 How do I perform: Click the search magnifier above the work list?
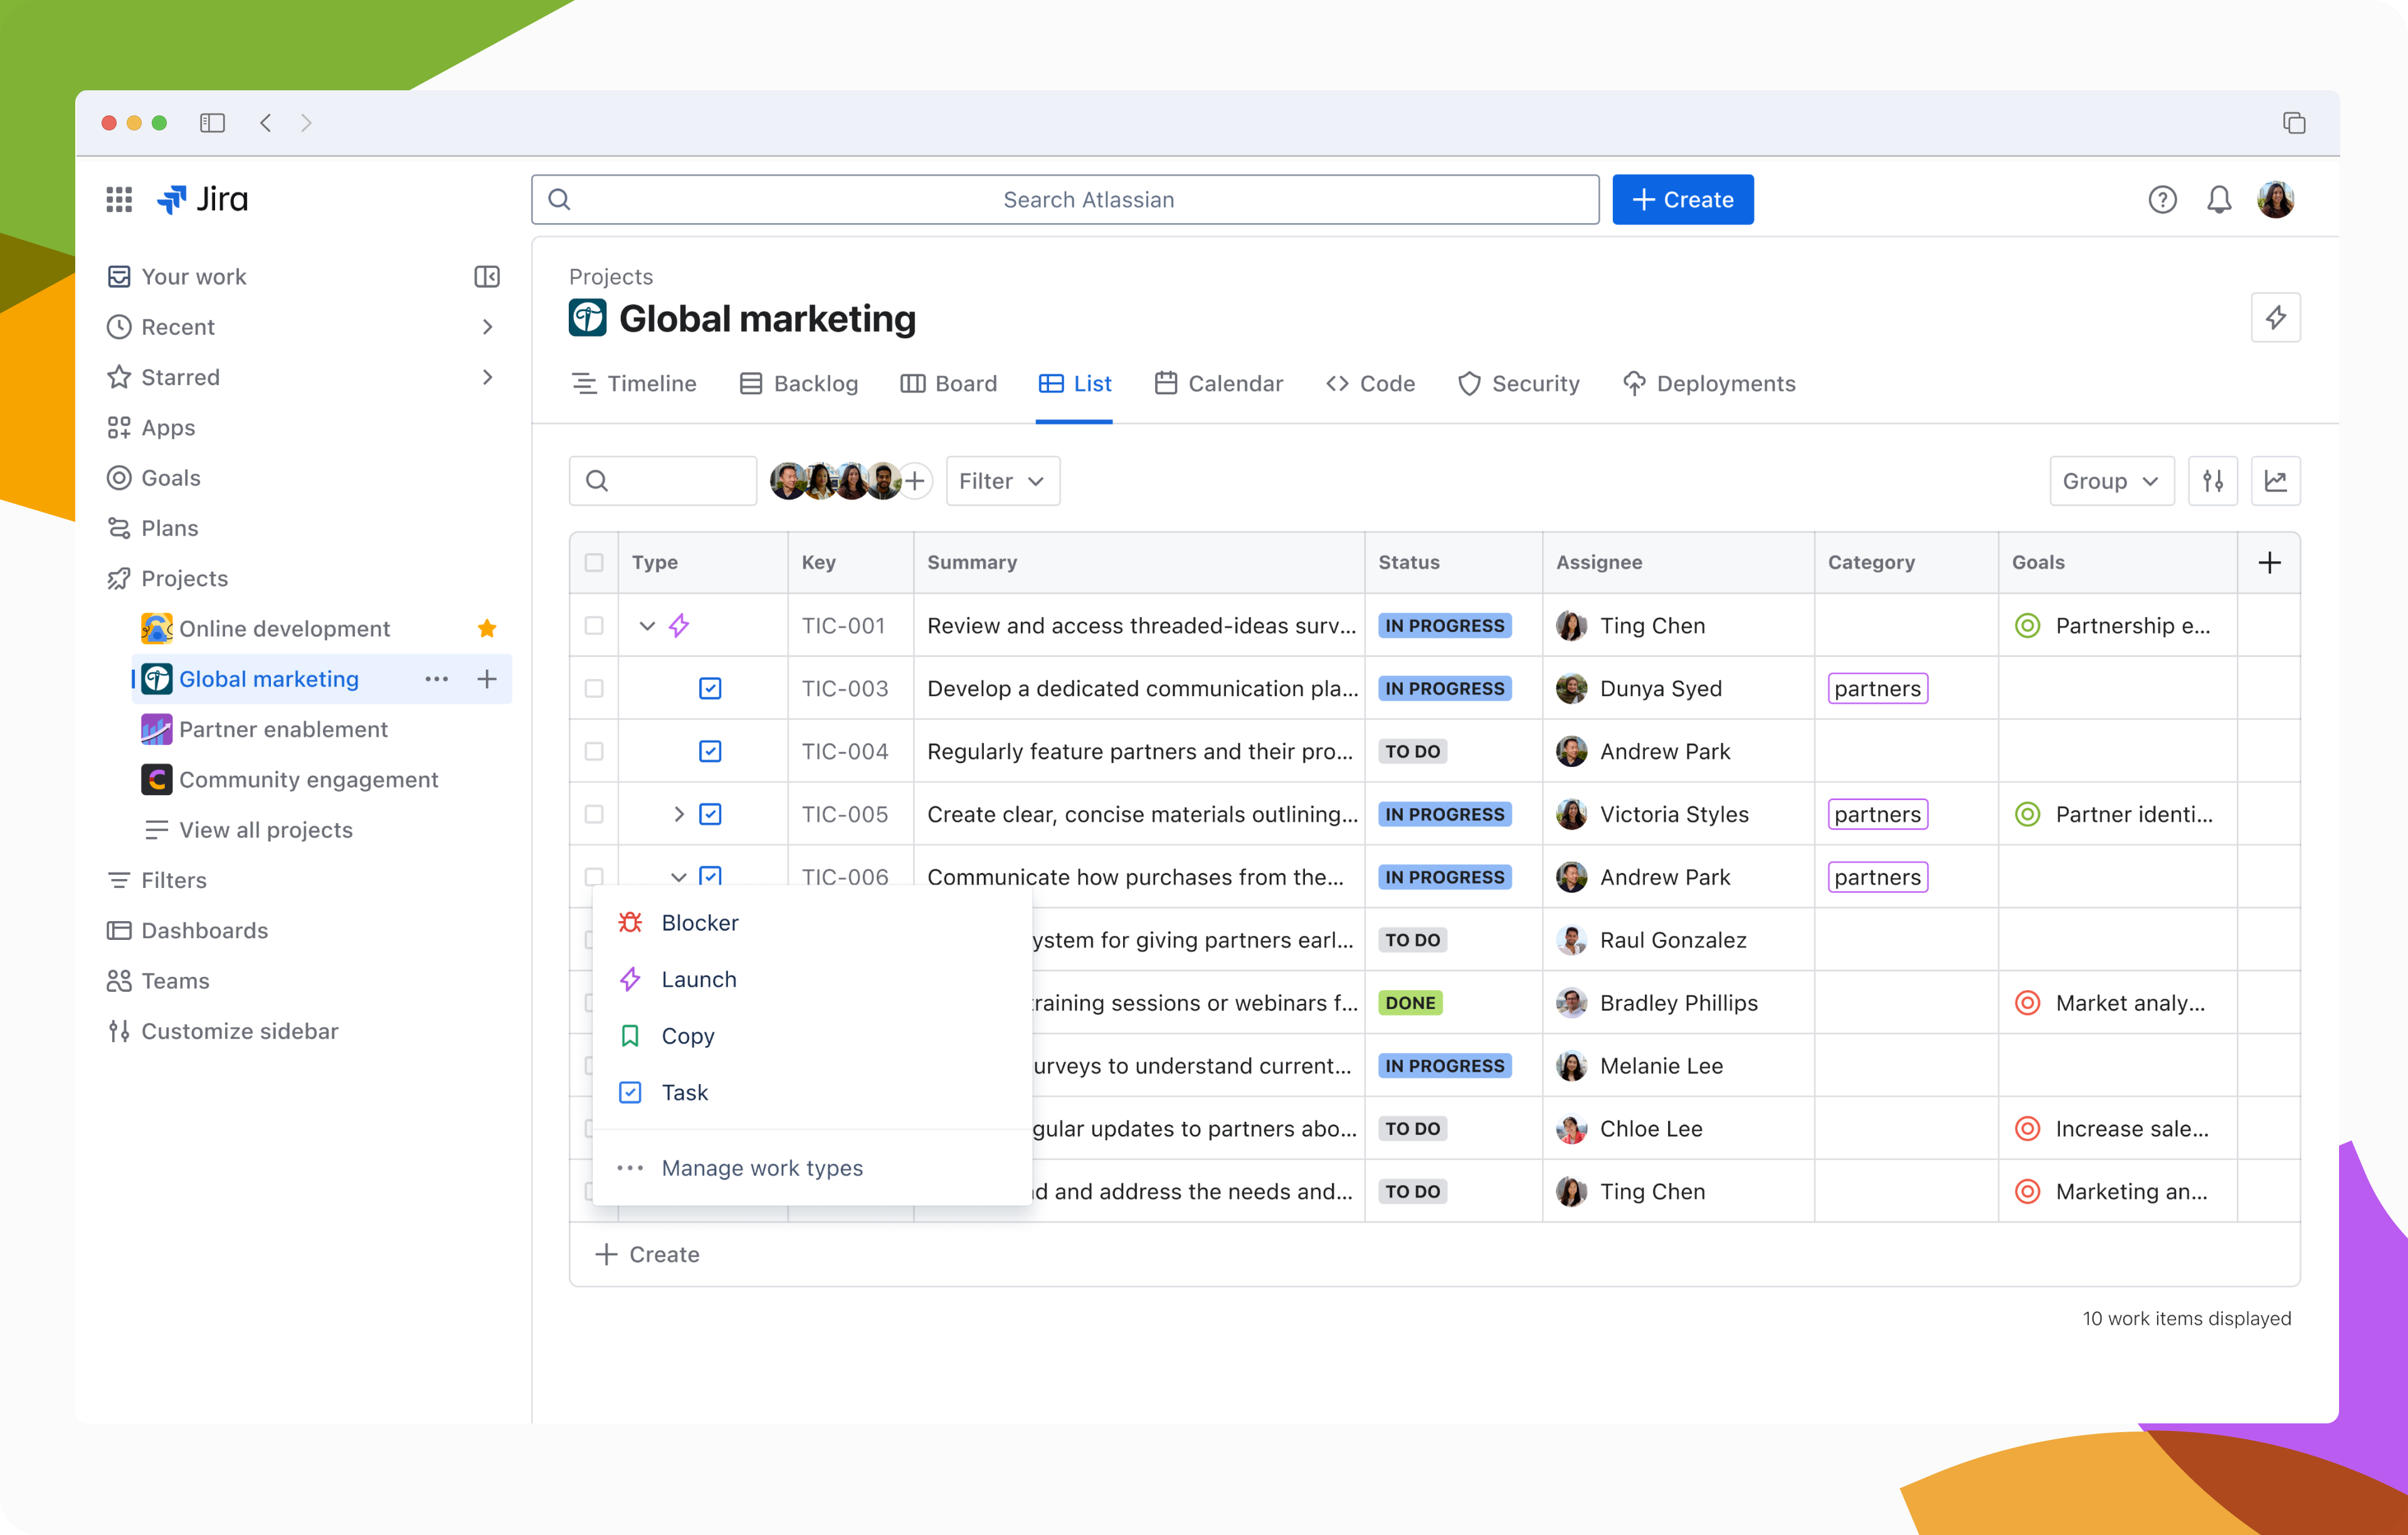(x=597, y=481)
